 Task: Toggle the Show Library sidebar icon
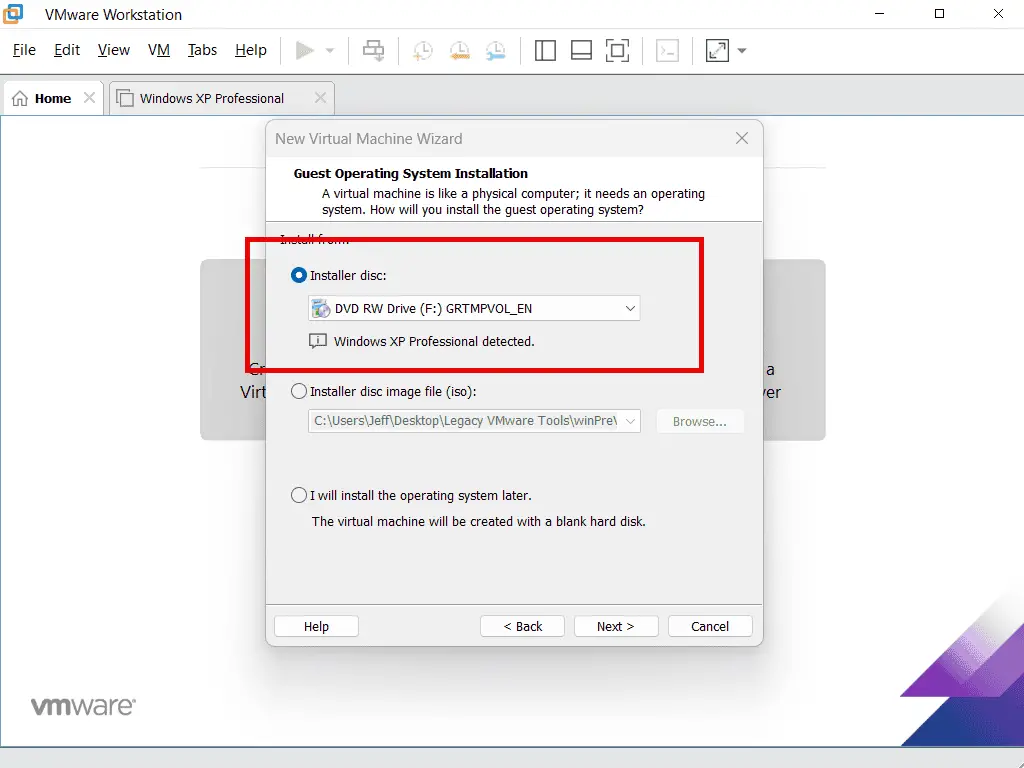tap(545, 50)
